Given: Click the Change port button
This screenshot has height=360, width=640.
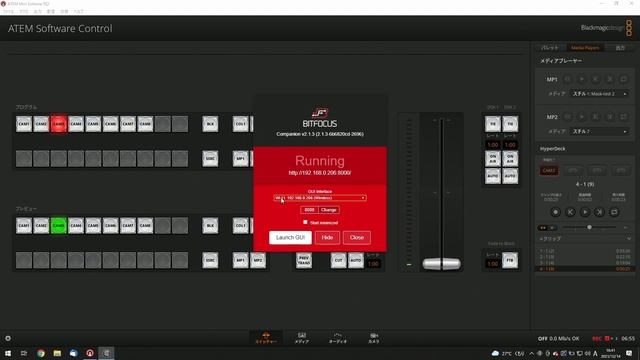Looking at the screenshot, I should (x=329, y=210).
